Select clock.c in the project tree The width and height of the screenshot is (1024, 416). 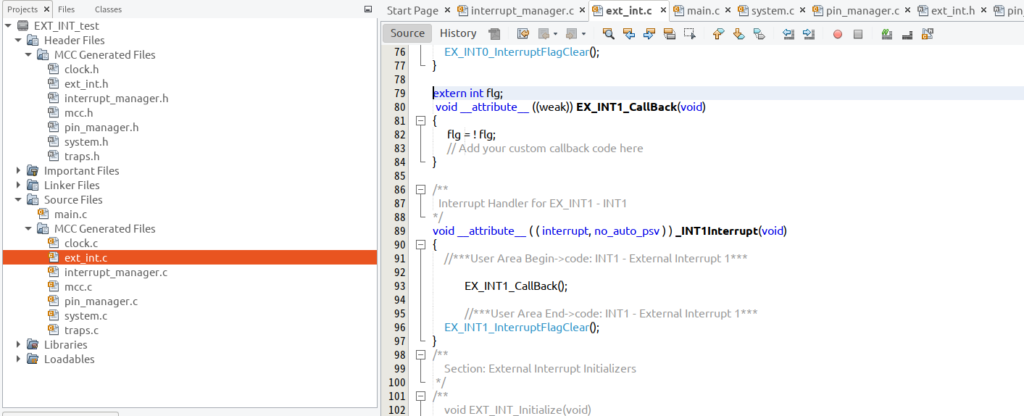coord(81,243)
